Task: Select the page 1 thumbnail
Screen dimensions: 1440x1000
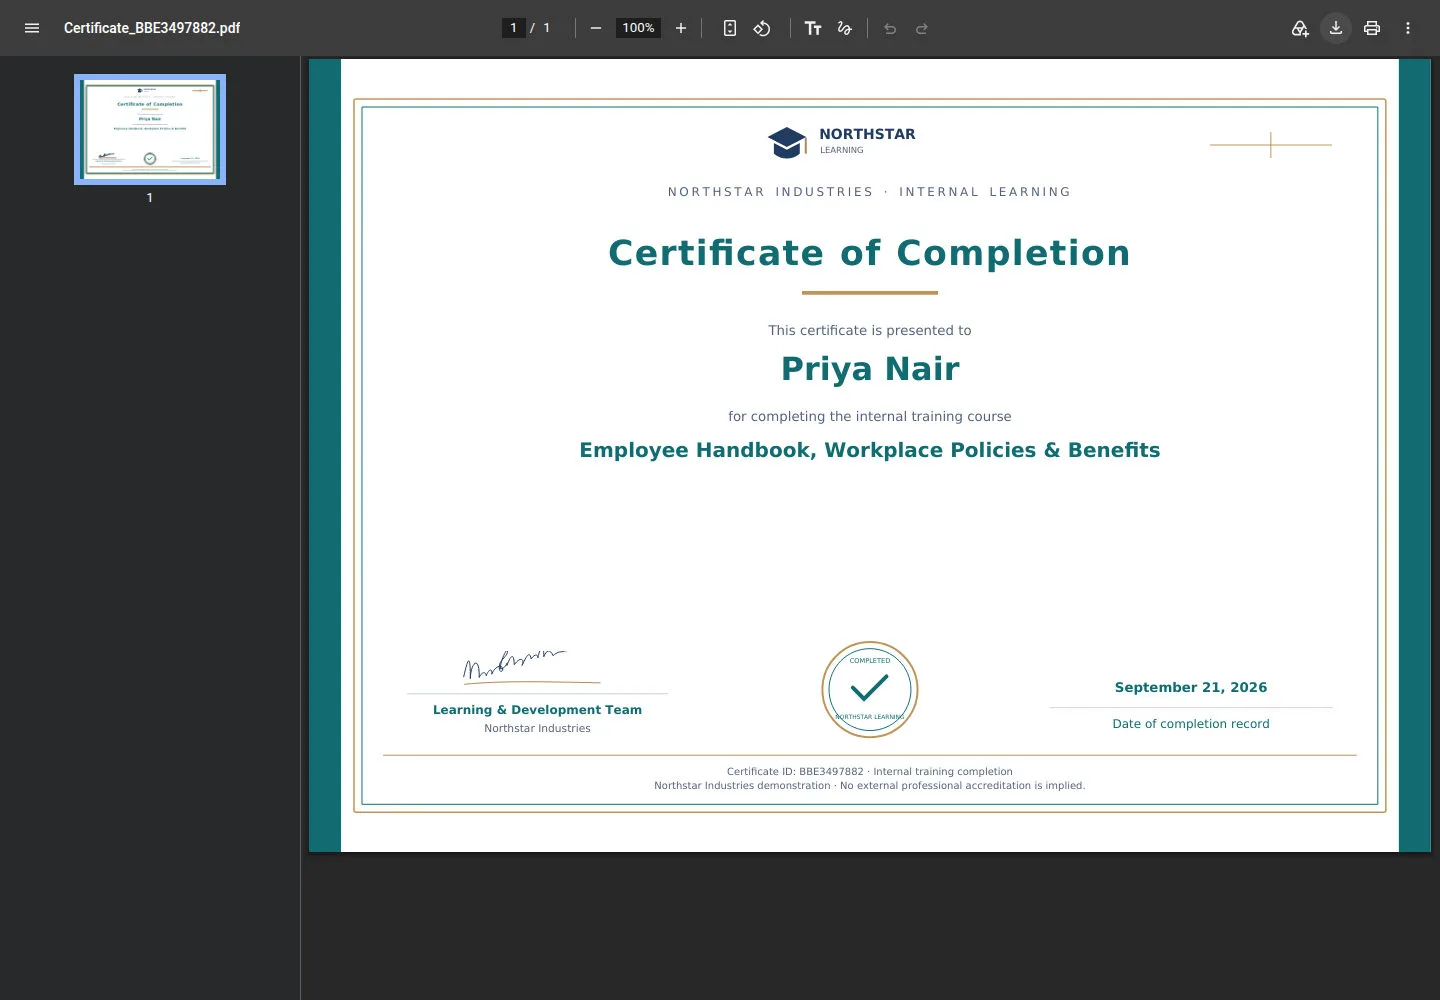Action: click(150, 130)
